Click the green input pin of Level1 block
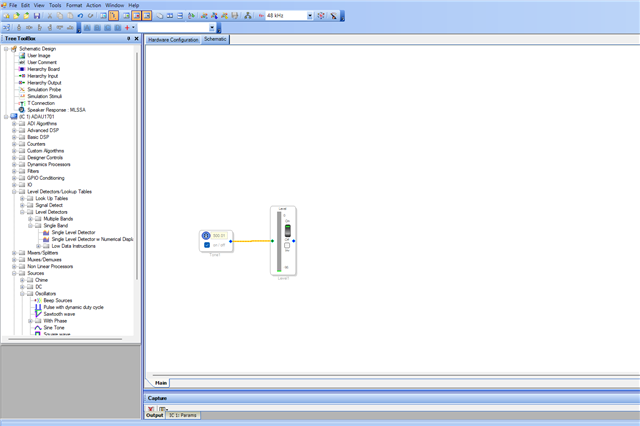The height and width of the screenshot is (426, 640). 272,241
